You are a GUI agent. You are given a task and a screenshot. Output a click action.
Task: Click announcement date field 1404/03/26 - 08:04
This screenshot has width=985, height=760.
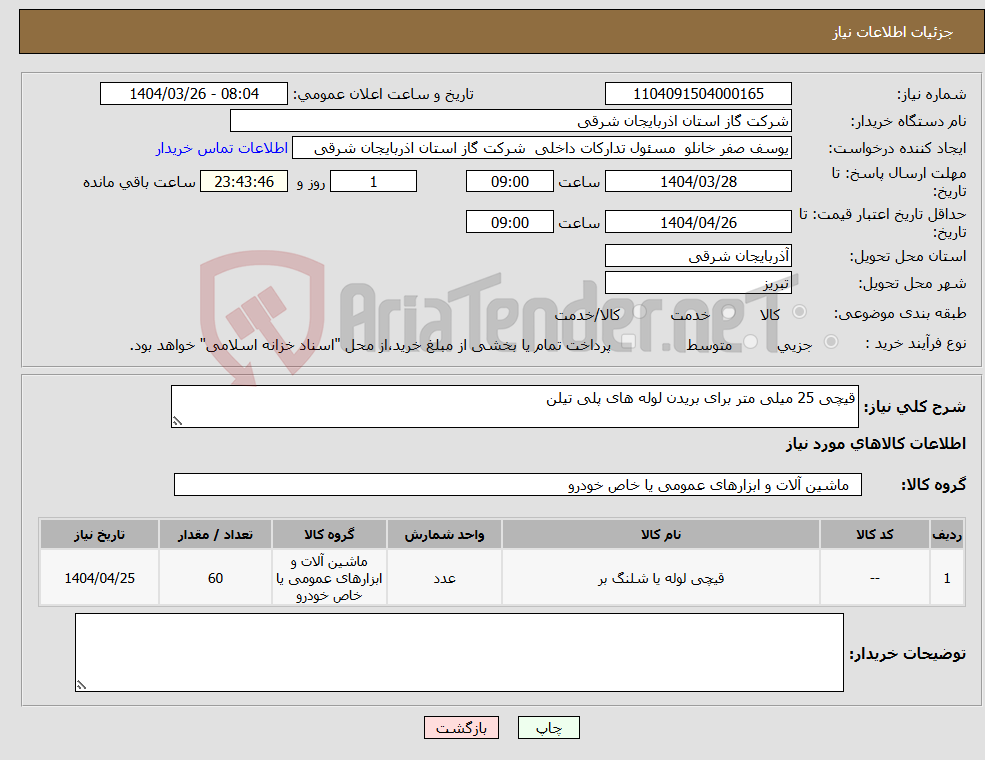193,94
